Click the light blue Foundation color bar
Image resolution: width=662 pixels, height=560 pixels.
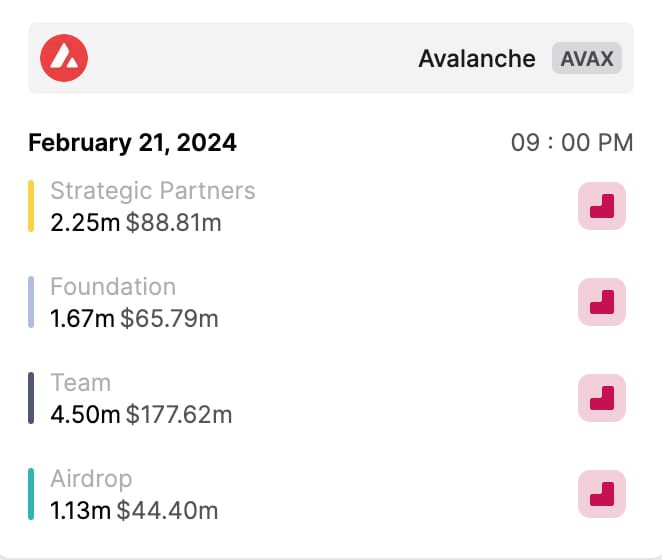coord(31,302)
